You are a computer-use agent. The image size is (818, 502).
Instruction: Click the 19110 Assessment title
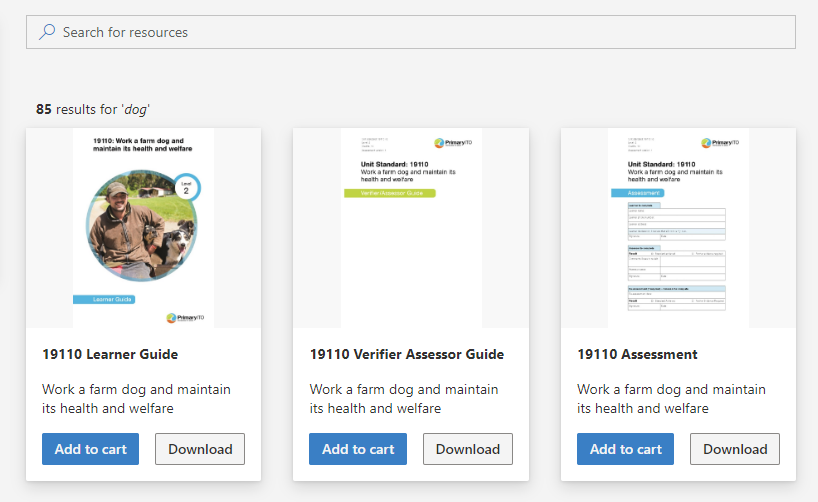tap(637, 354)
